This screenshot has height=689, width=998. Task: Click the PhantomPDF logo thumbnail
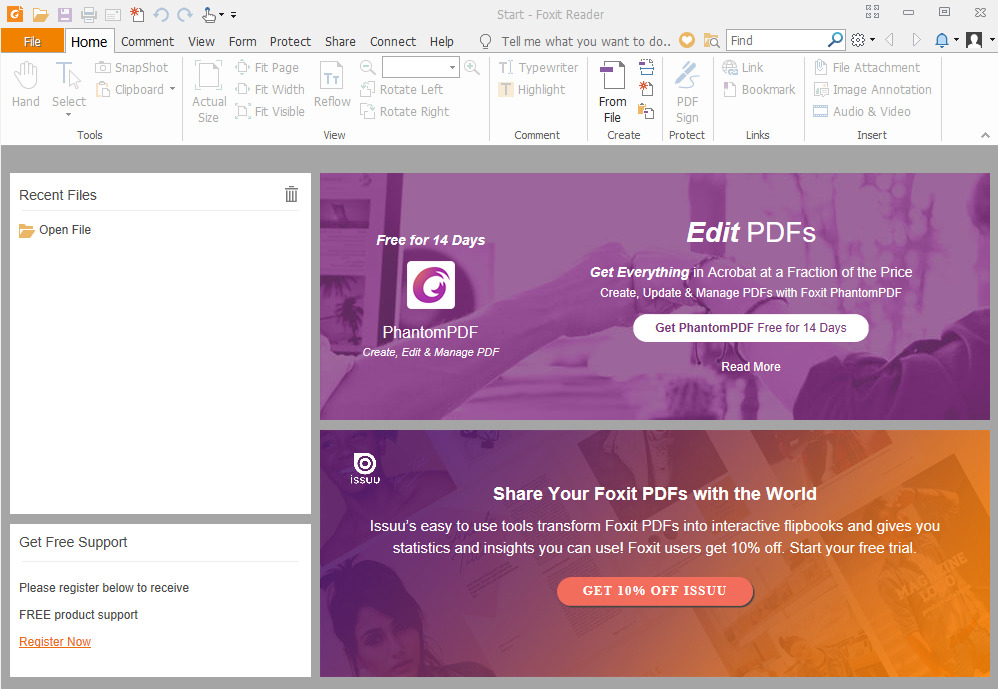pyautogui.click(x=431, y=284)
